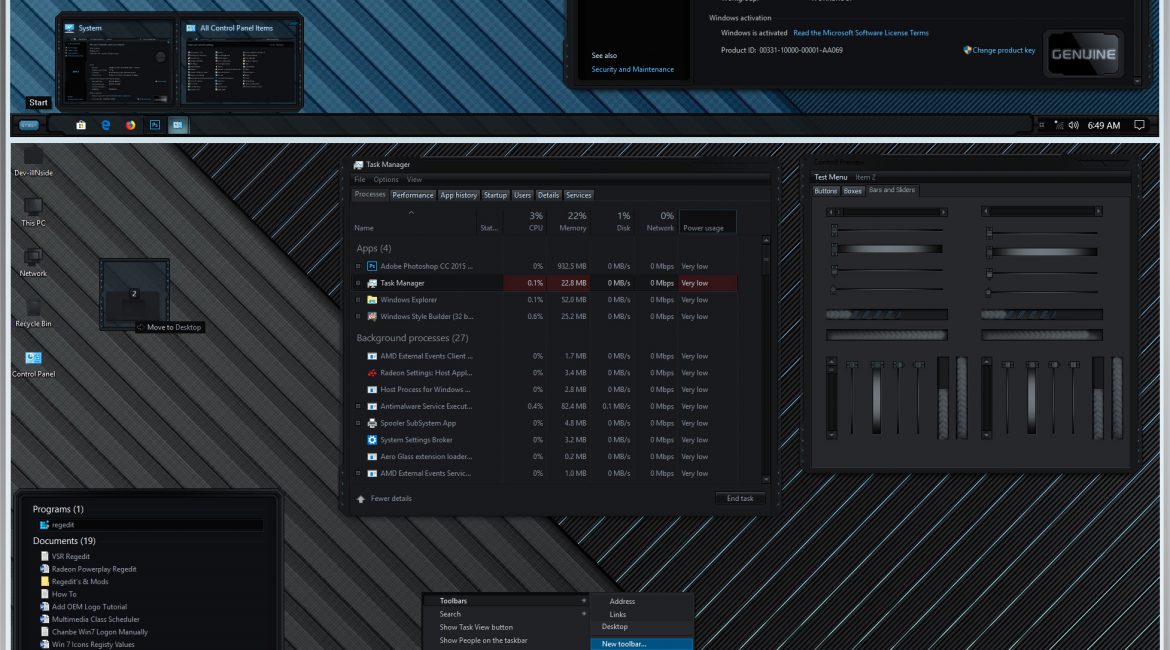Open the File menu in Task Manager

tap(360, 180)
